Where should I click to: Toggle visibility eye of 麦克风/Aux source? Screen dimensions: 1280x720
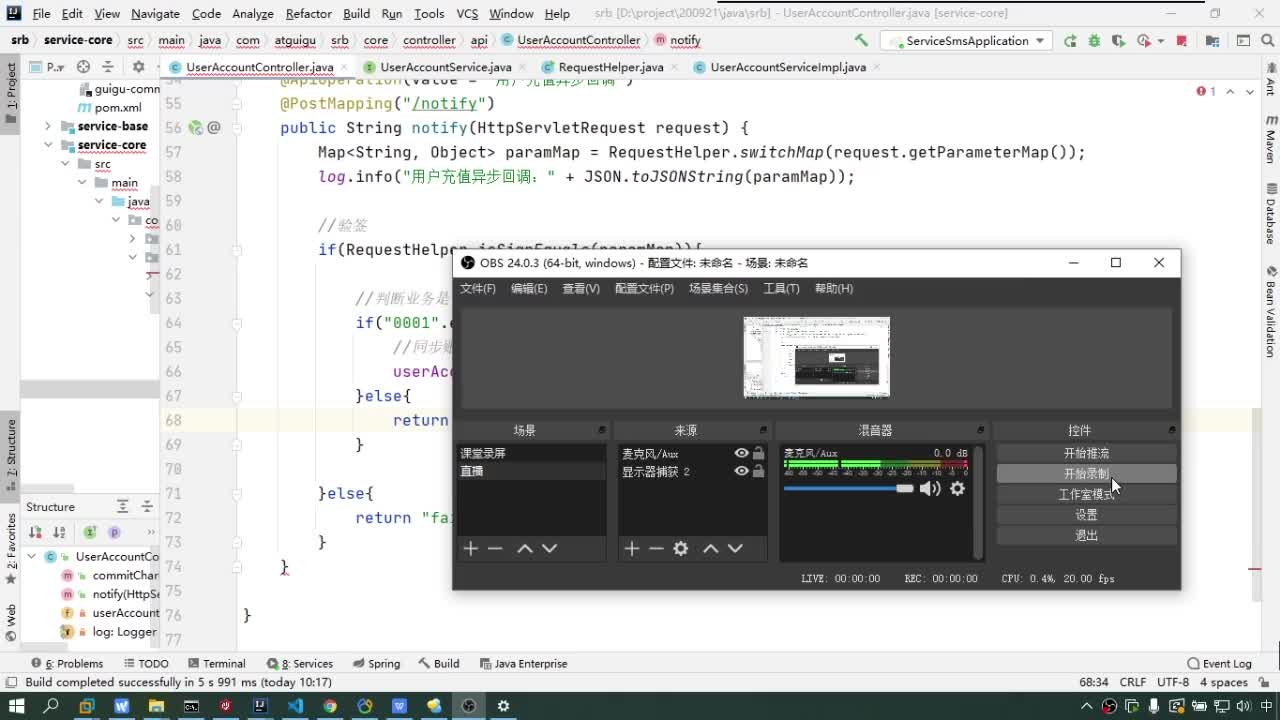[741, 453]
